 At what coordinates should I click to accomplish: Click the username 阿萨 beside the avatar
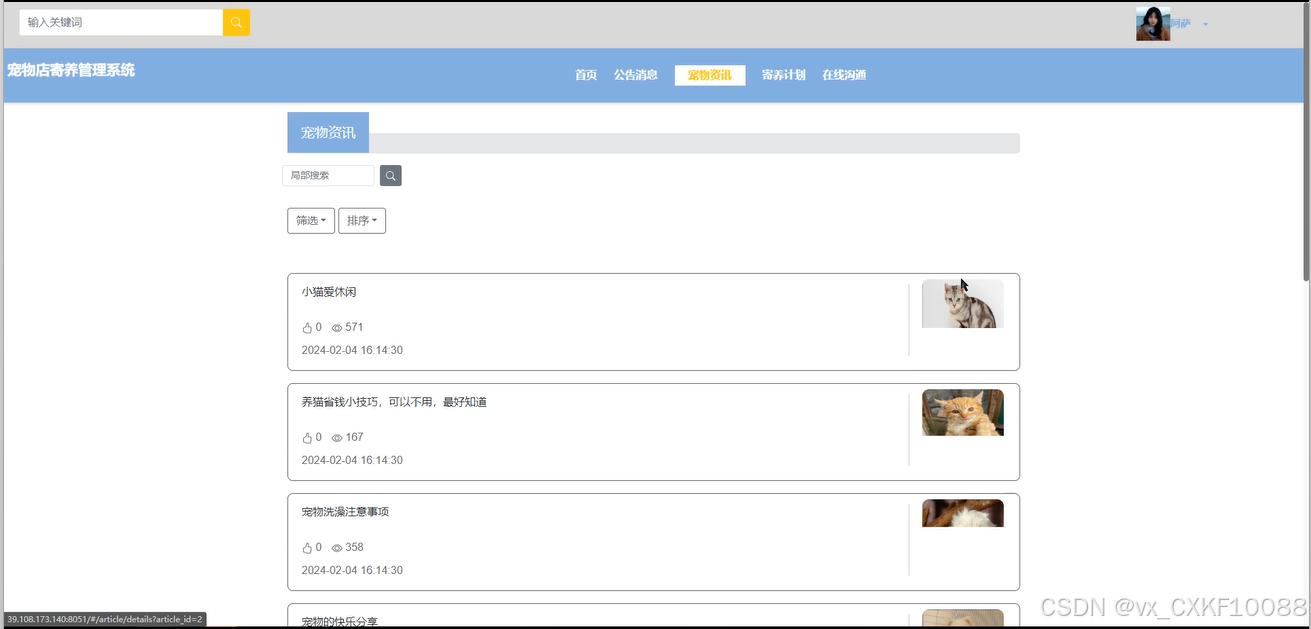click(1182, 24)
